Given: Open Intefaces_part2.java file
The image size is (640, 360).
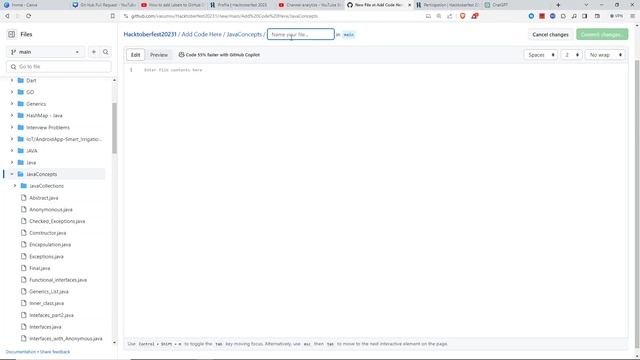Looking at the screenshot, I should pyautogui.click(x=51, y=315).
